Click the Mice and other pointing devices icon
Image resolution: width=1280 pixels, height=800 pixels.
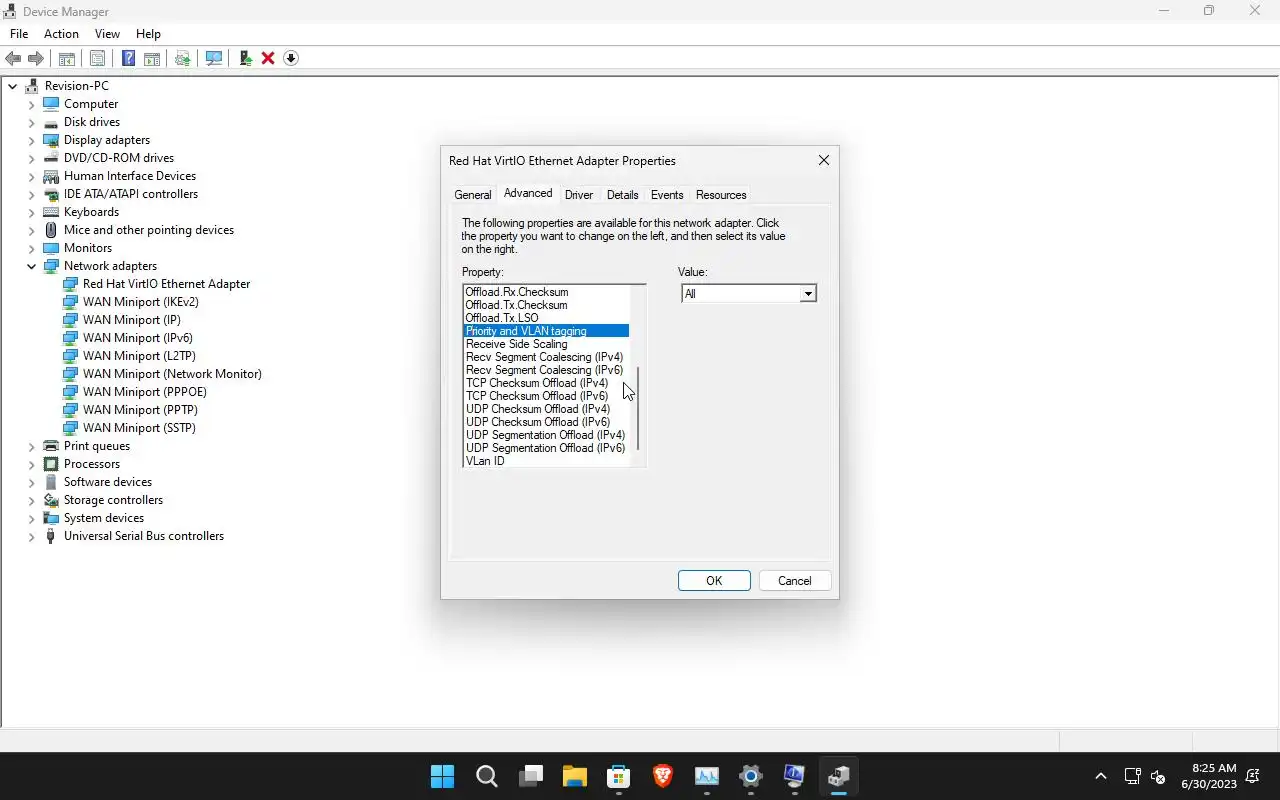(x=51, y=230)
